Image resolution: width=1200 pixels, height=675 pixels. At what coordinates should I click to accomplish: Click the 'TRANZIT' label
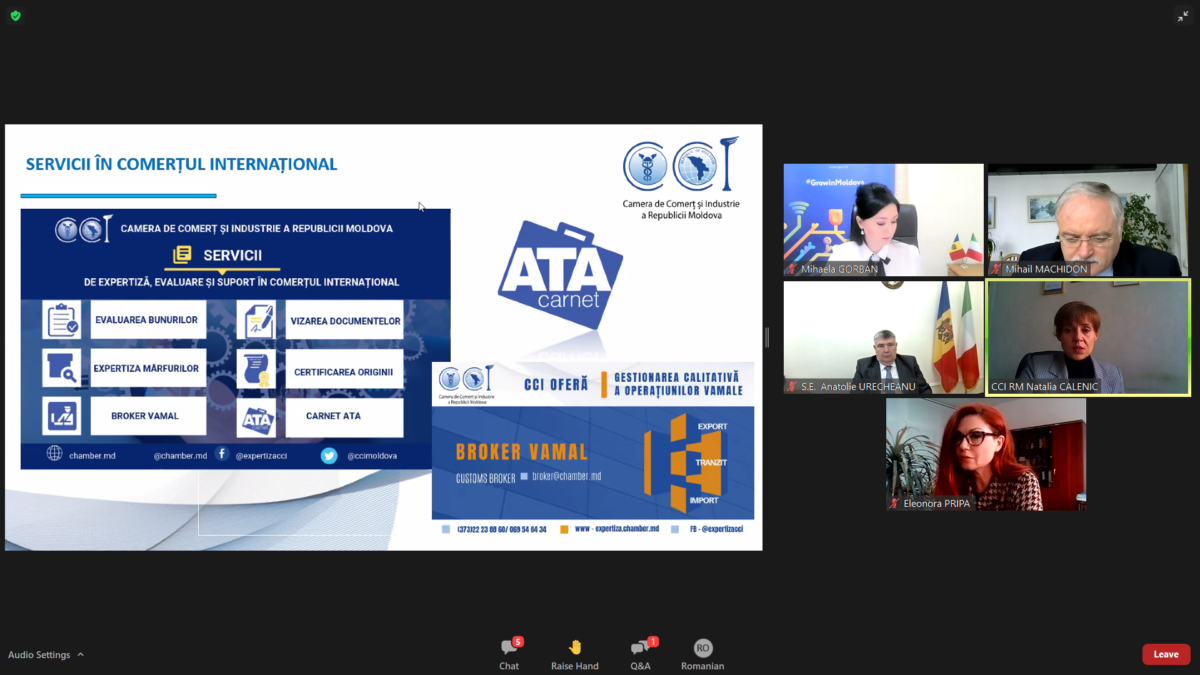tap(712, 462)
